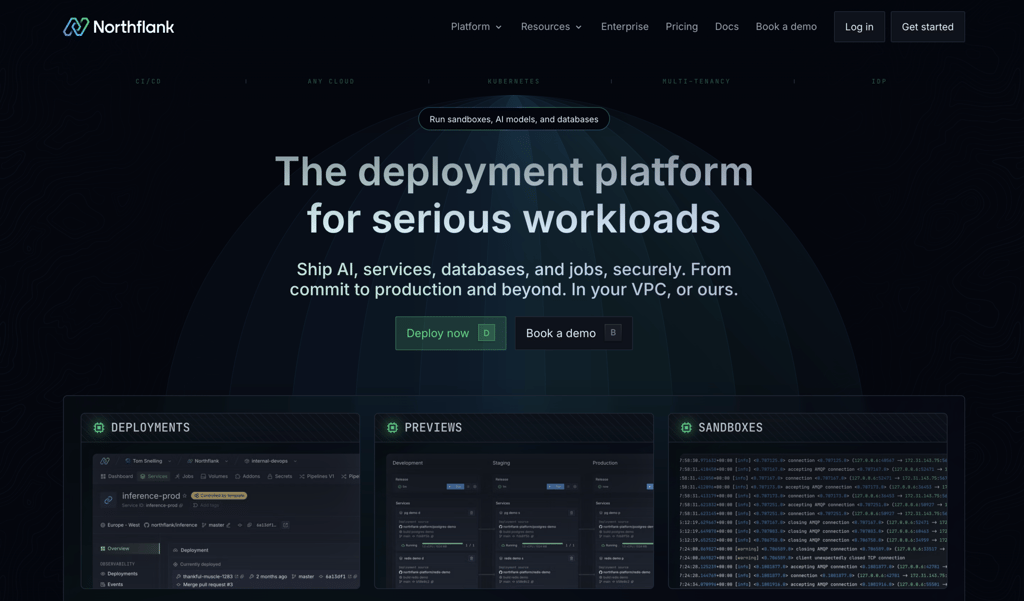This screenshot has height=601, width=1024.
Task: Click the blue run button in Staging release
Action: [x=555, y=487]
